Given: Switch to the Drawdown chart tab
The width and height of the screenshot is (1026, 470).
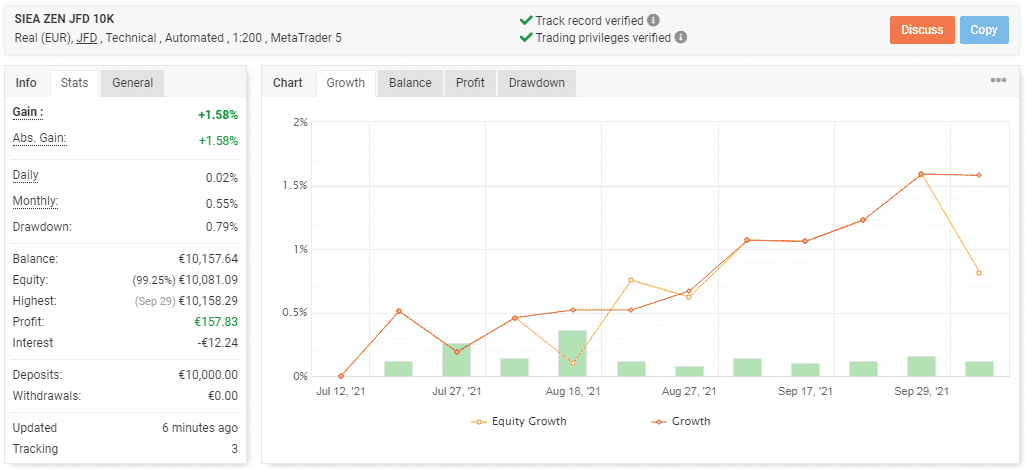Looking at the screenshot, I should pos(537,83).
